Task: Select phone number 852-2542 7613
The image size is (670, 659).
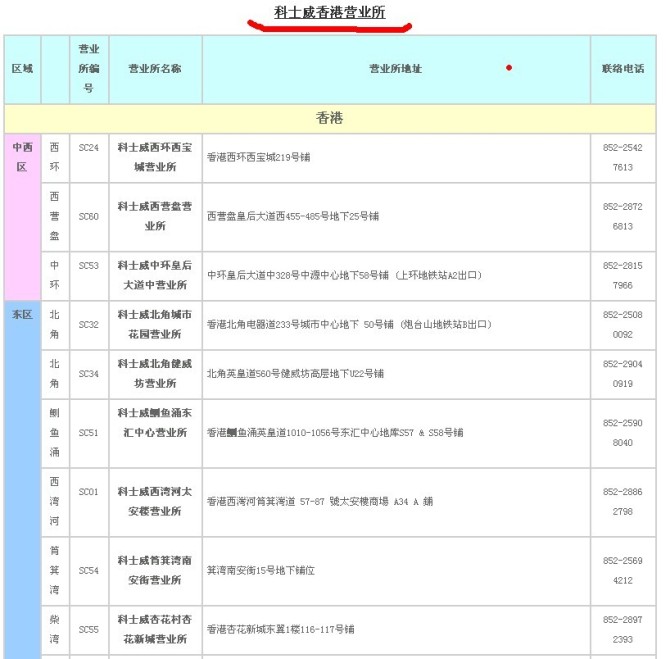Action: point(623,157)
